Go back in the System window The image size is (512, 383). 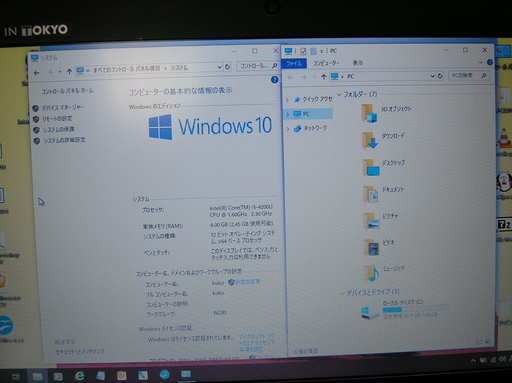pyautogui.click(x=37, y=72)
